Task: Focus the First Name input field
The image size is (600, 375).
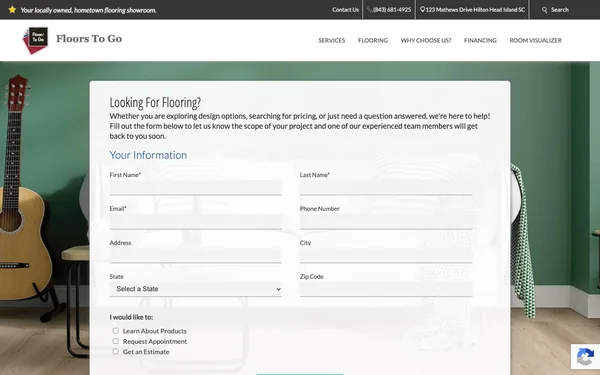Action: [x=196, y=188]
